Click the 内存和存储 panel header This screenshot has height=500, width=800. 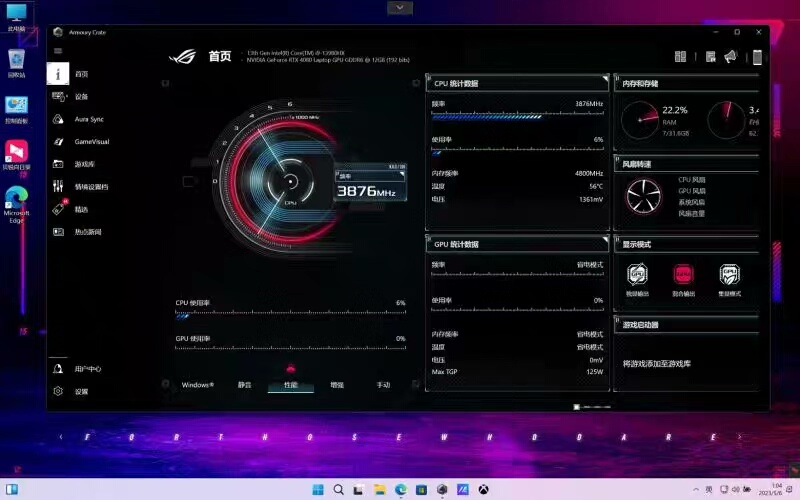pyautogui.click(x=687, y=83)
